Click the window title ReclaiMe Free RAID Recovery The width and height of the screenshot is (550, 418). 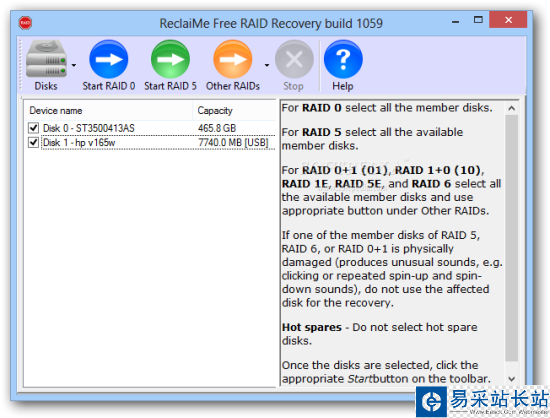(271, 23)
